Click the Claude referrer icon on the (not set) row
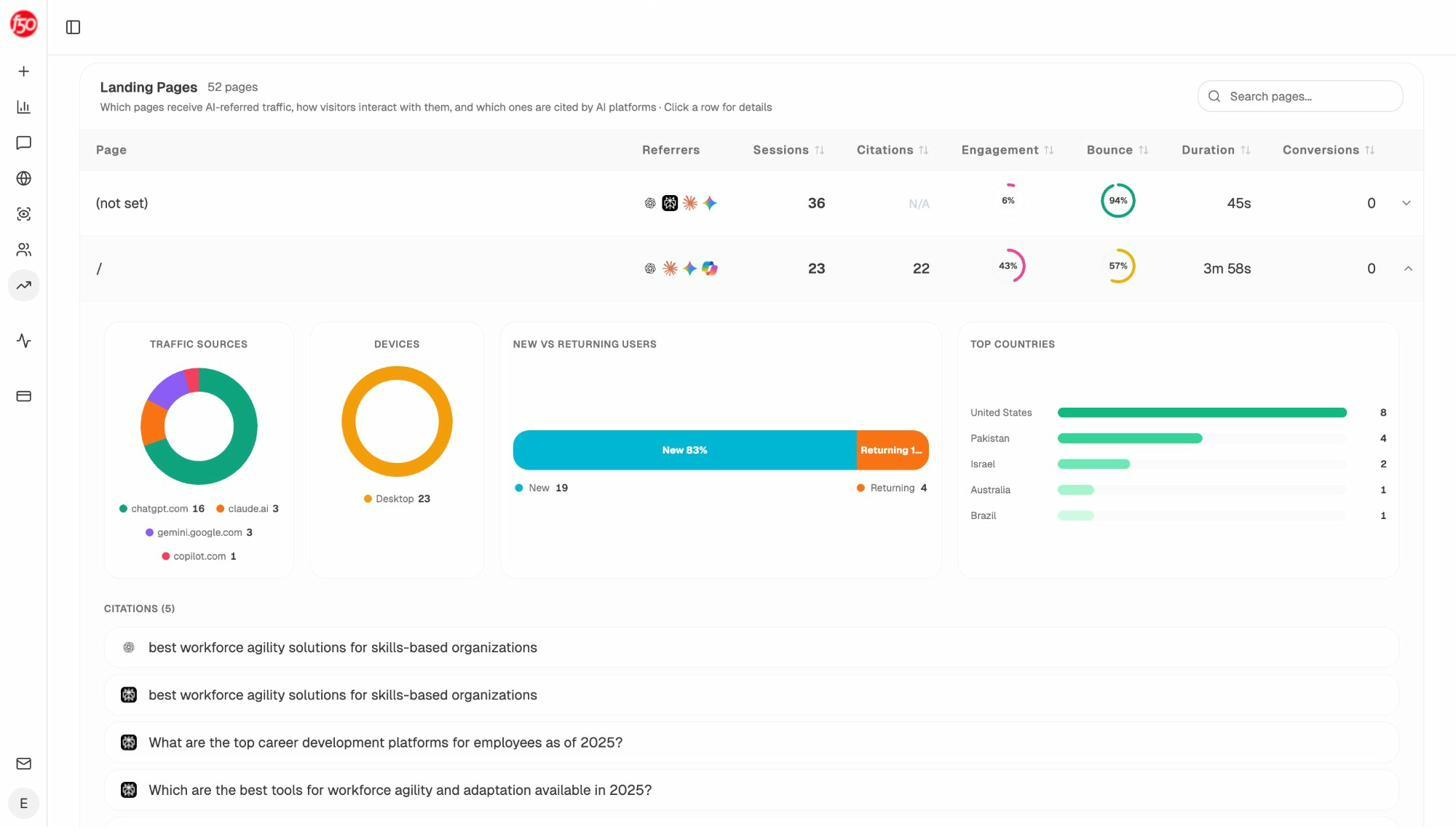This screenshot has height=840, width=1456. [670, 203]
